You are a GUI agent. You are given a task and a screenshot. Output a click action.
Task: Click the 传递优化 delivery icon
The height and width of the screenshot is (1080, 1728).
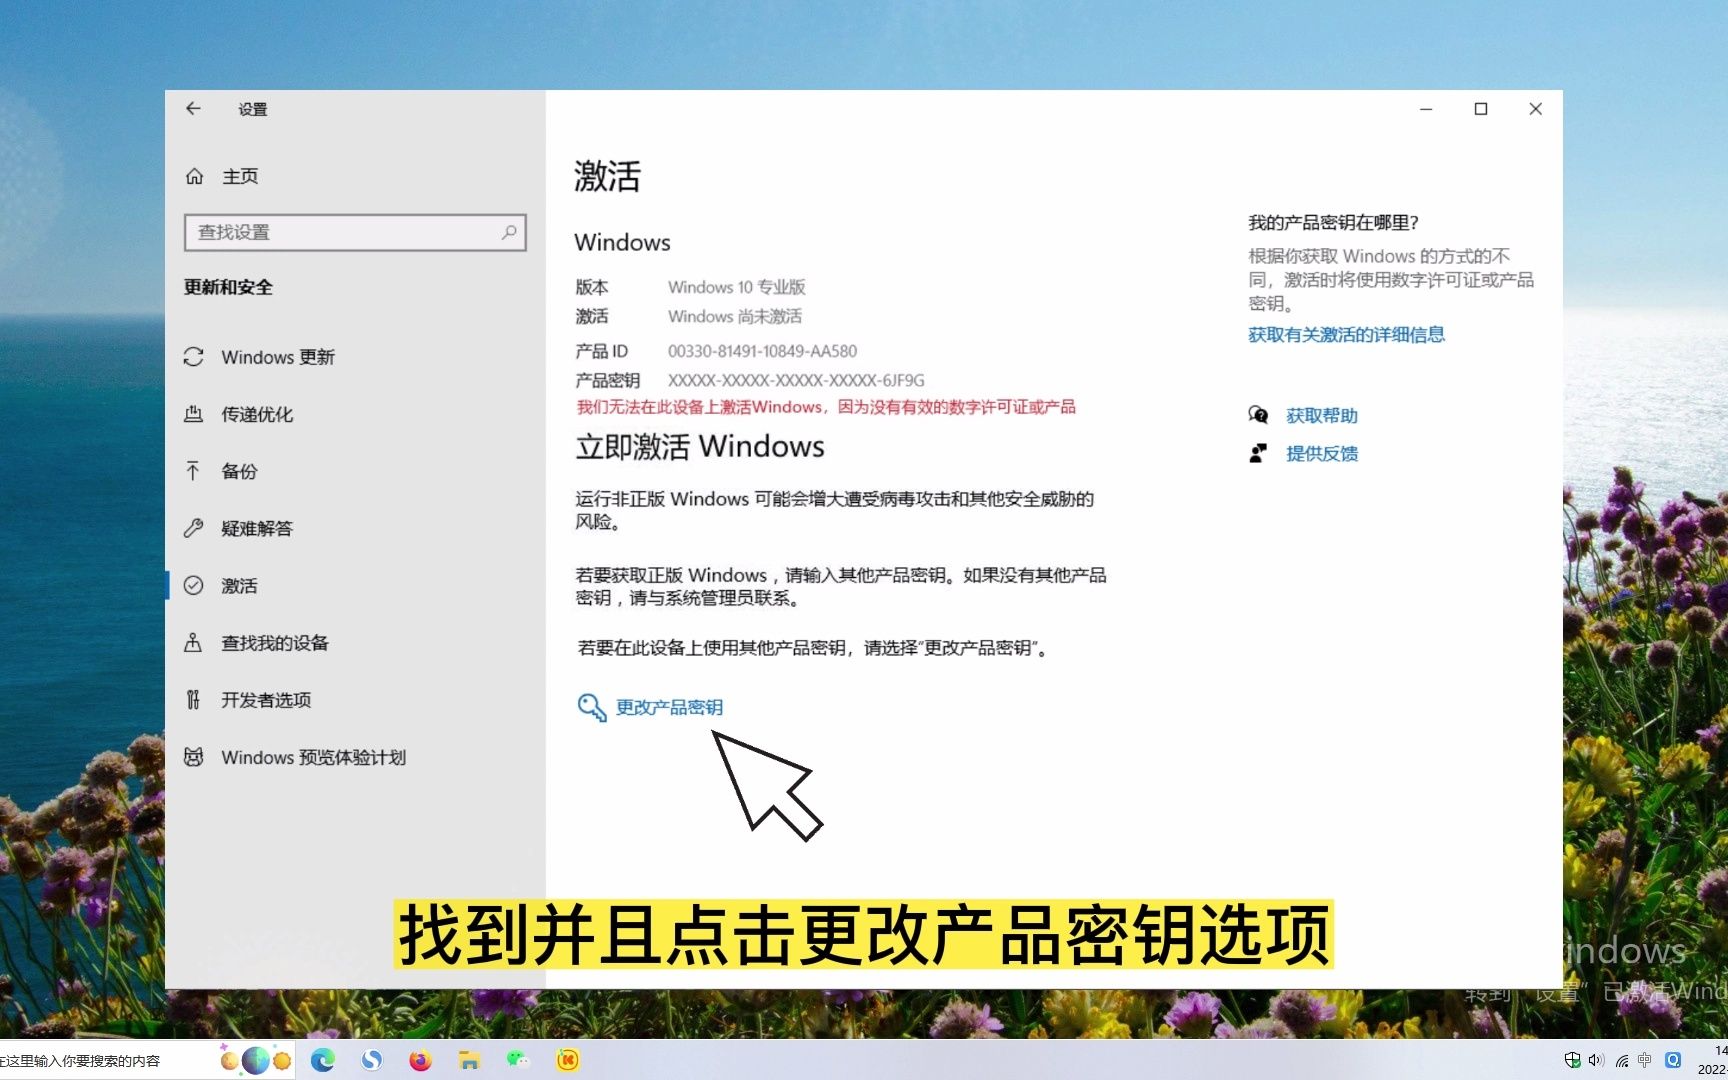coord(194,414)
